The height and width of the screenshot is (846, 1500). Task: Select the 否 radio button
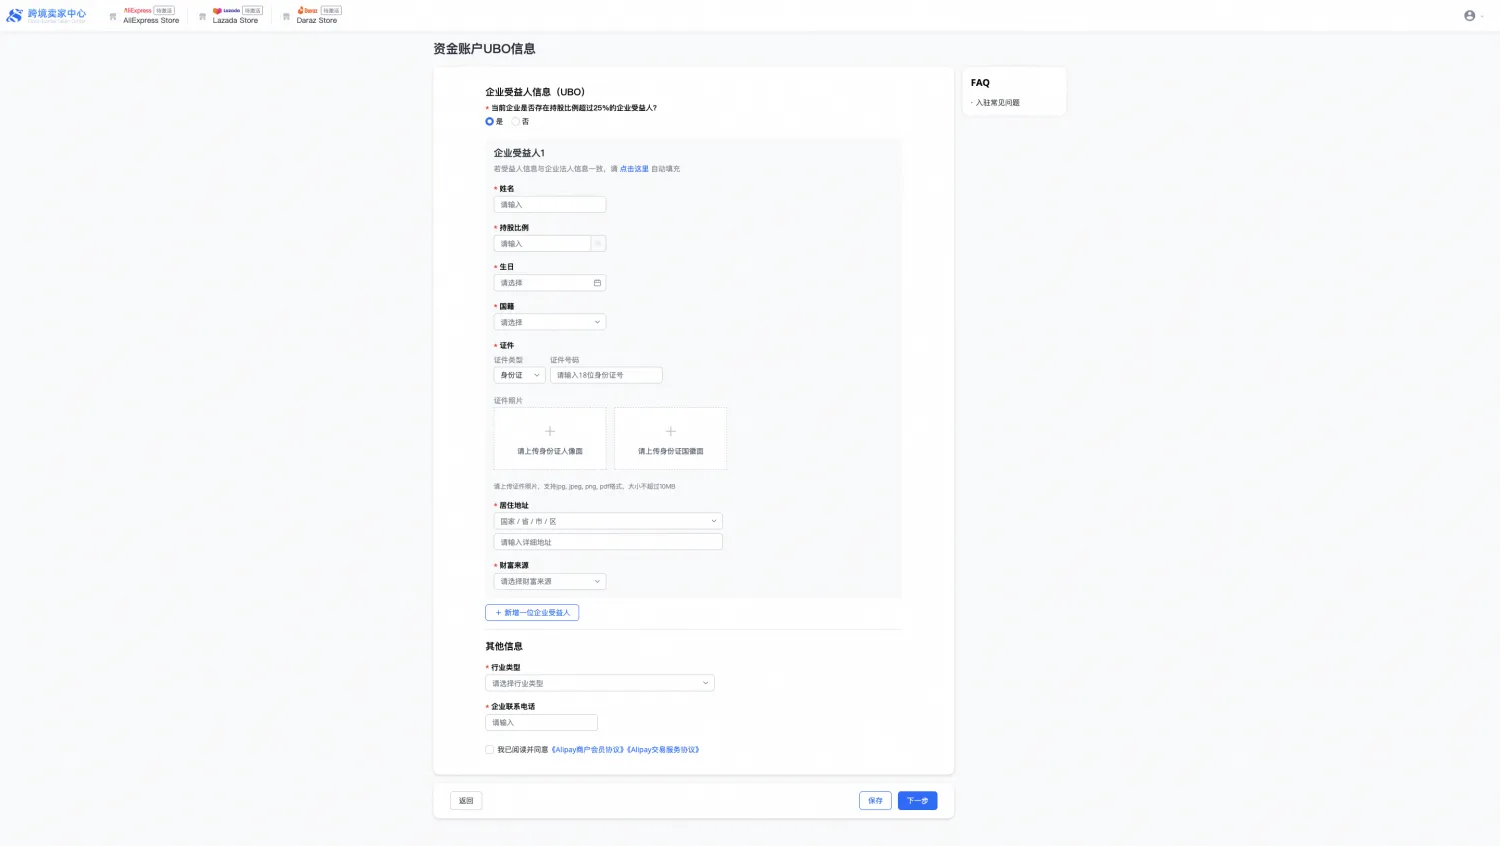(x=516, y=122)
